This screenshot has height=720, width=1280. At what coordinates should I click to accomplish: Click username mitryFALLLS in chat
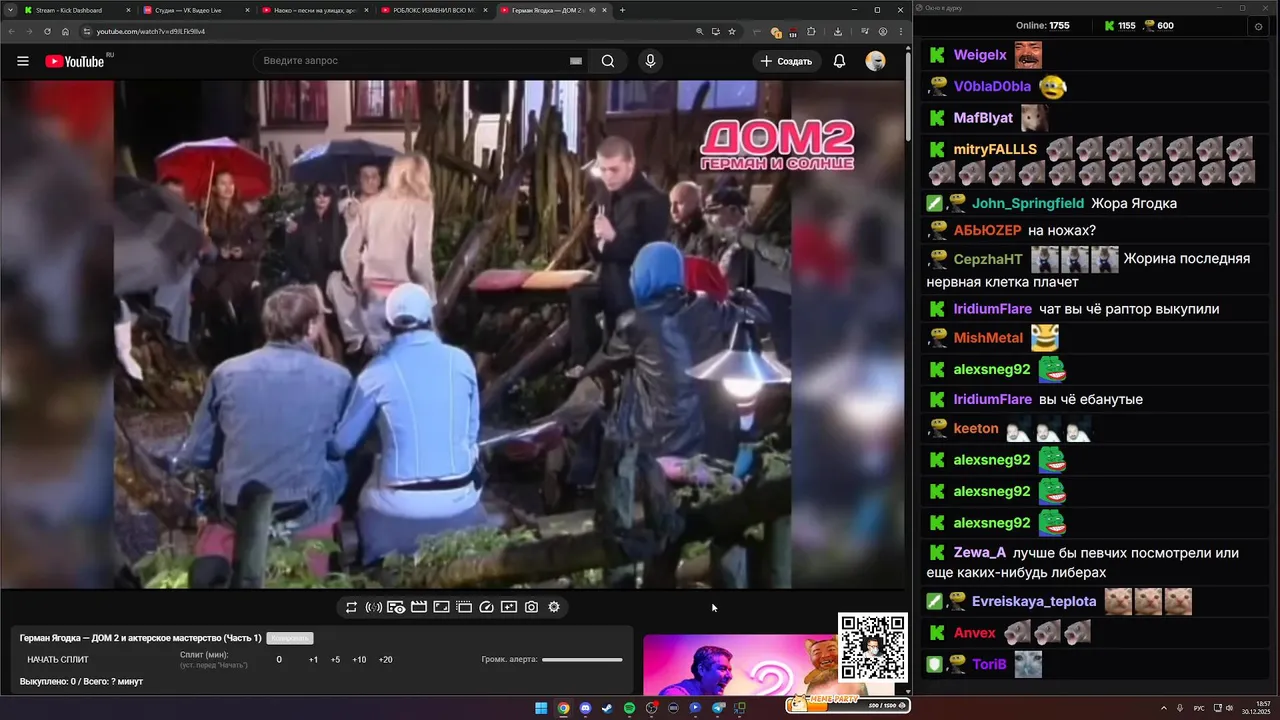(995, 149)
